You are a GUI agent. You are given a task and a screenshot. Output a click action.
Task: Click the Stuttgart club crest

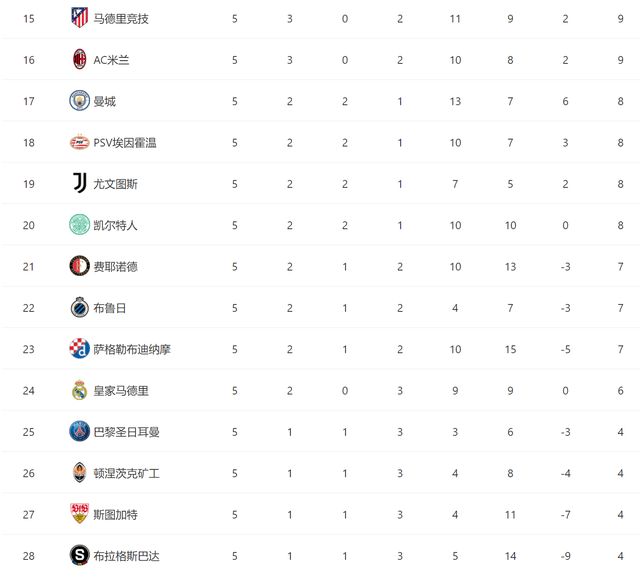click(79, 514)
